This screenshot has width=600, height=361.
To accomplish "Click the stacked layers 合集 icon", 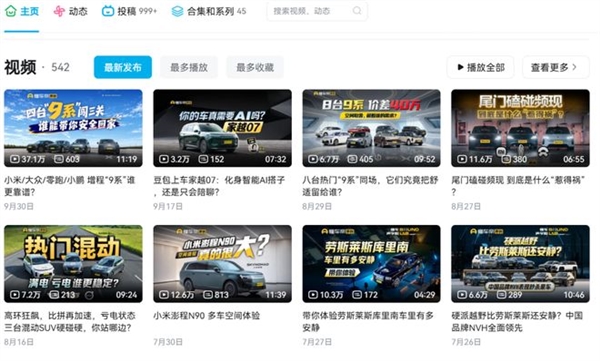I will coord(177,11).
